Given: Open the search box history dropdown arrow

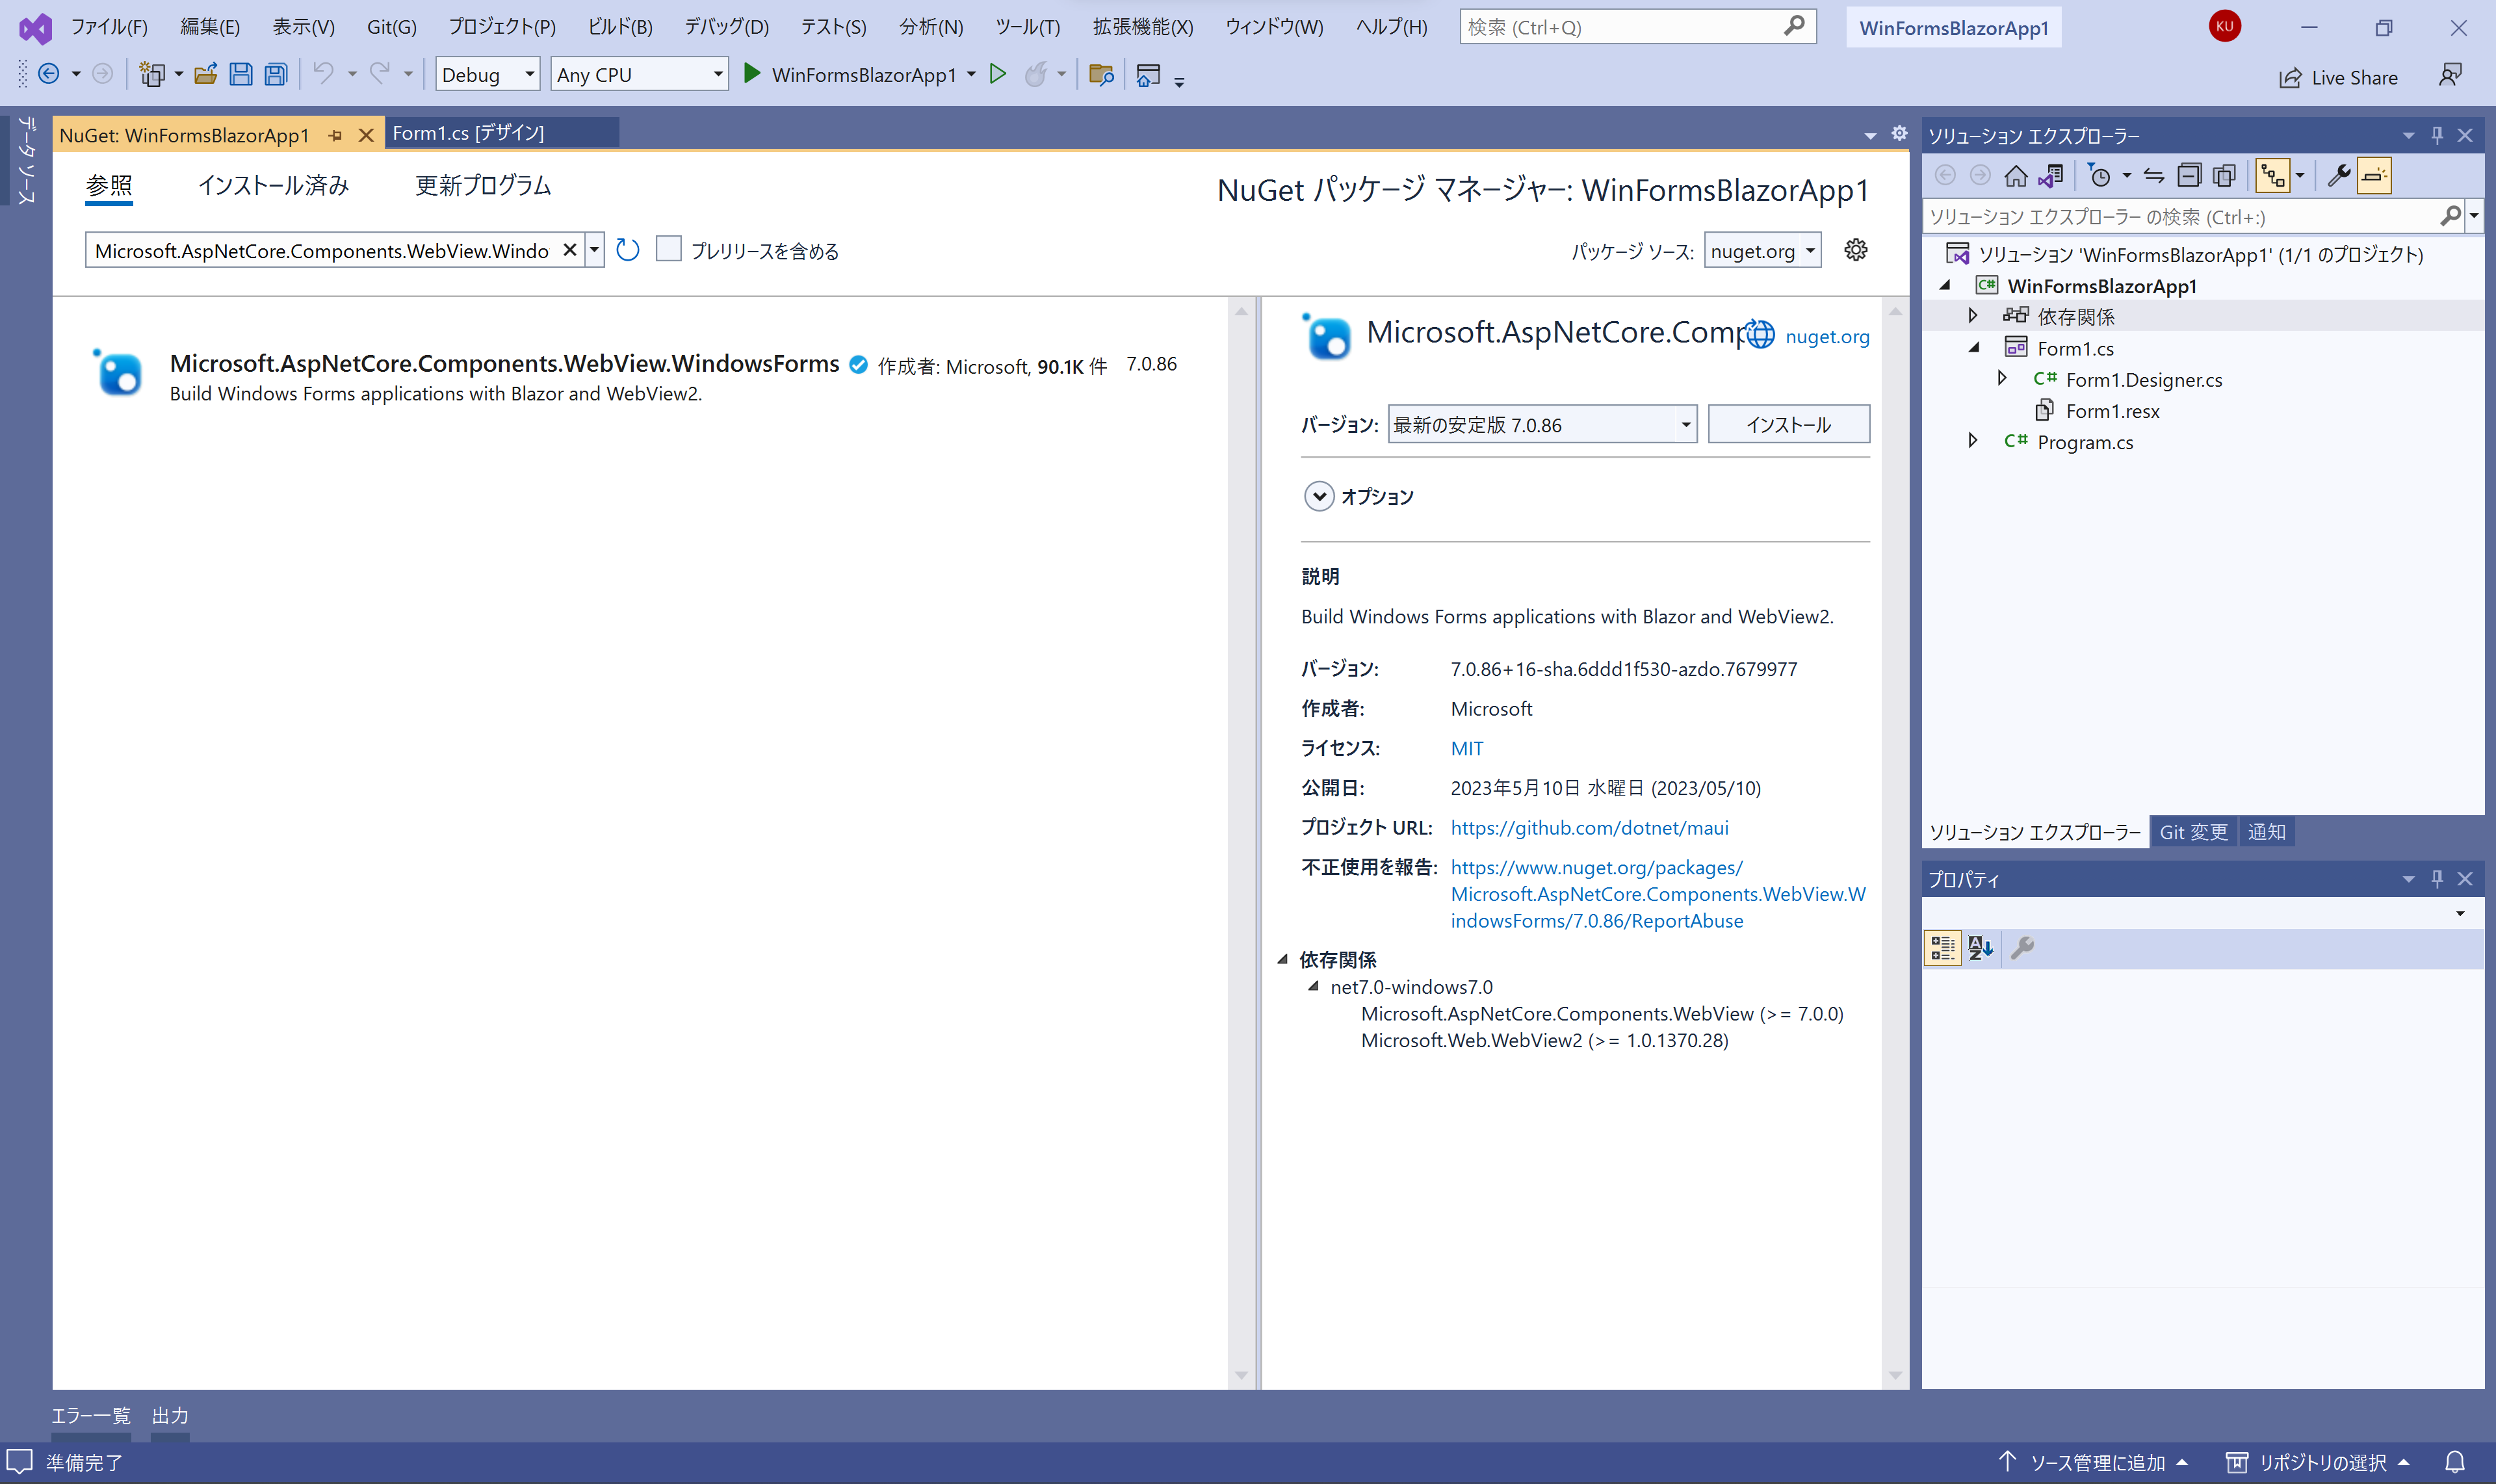Looking at the screenshot, I should 594,250.
